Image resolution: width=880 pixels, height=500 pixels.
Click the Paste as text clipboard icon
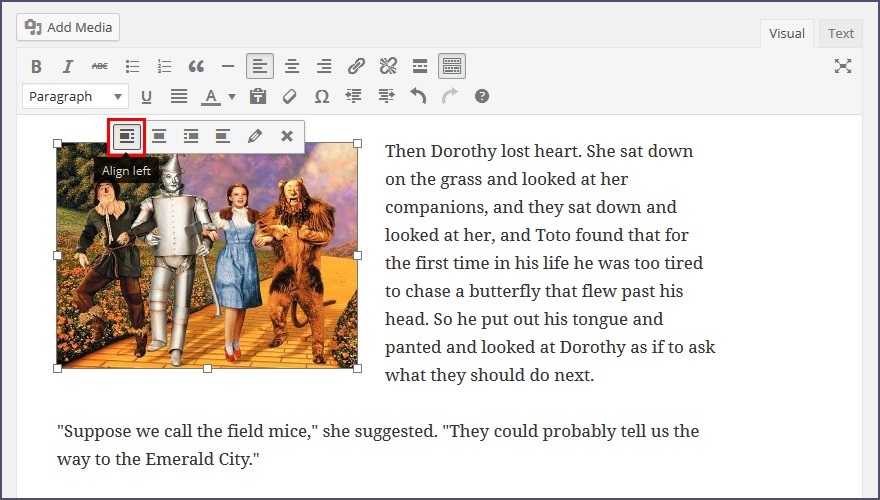(258, 97)
